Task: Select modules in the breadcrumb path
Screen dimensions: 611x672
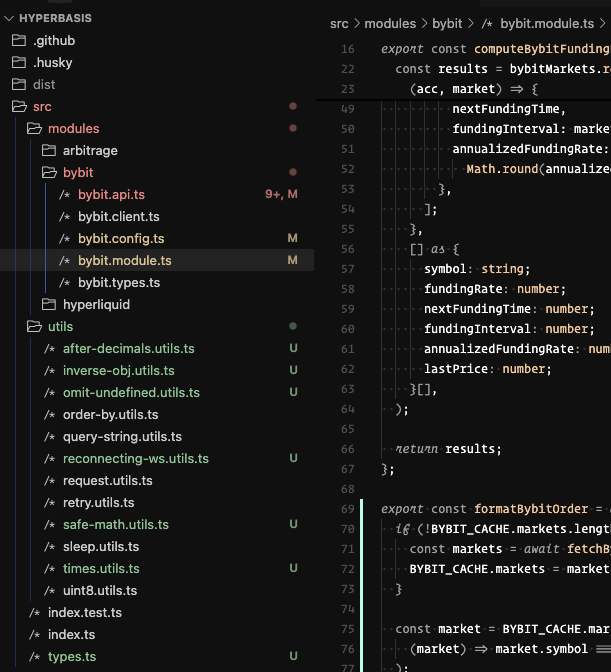Action: pyautogui.click(x=390, y=24)
